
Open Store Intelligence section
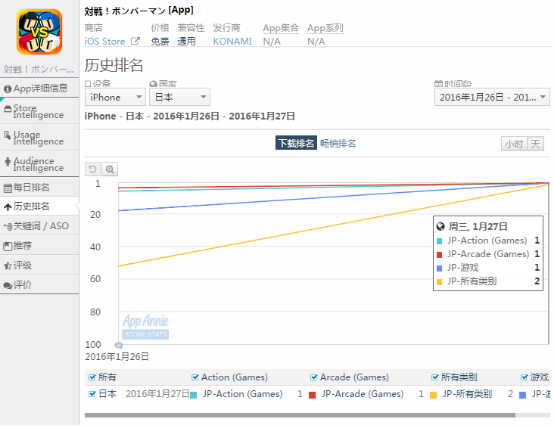pyautogui.click(x=40, y=111)
